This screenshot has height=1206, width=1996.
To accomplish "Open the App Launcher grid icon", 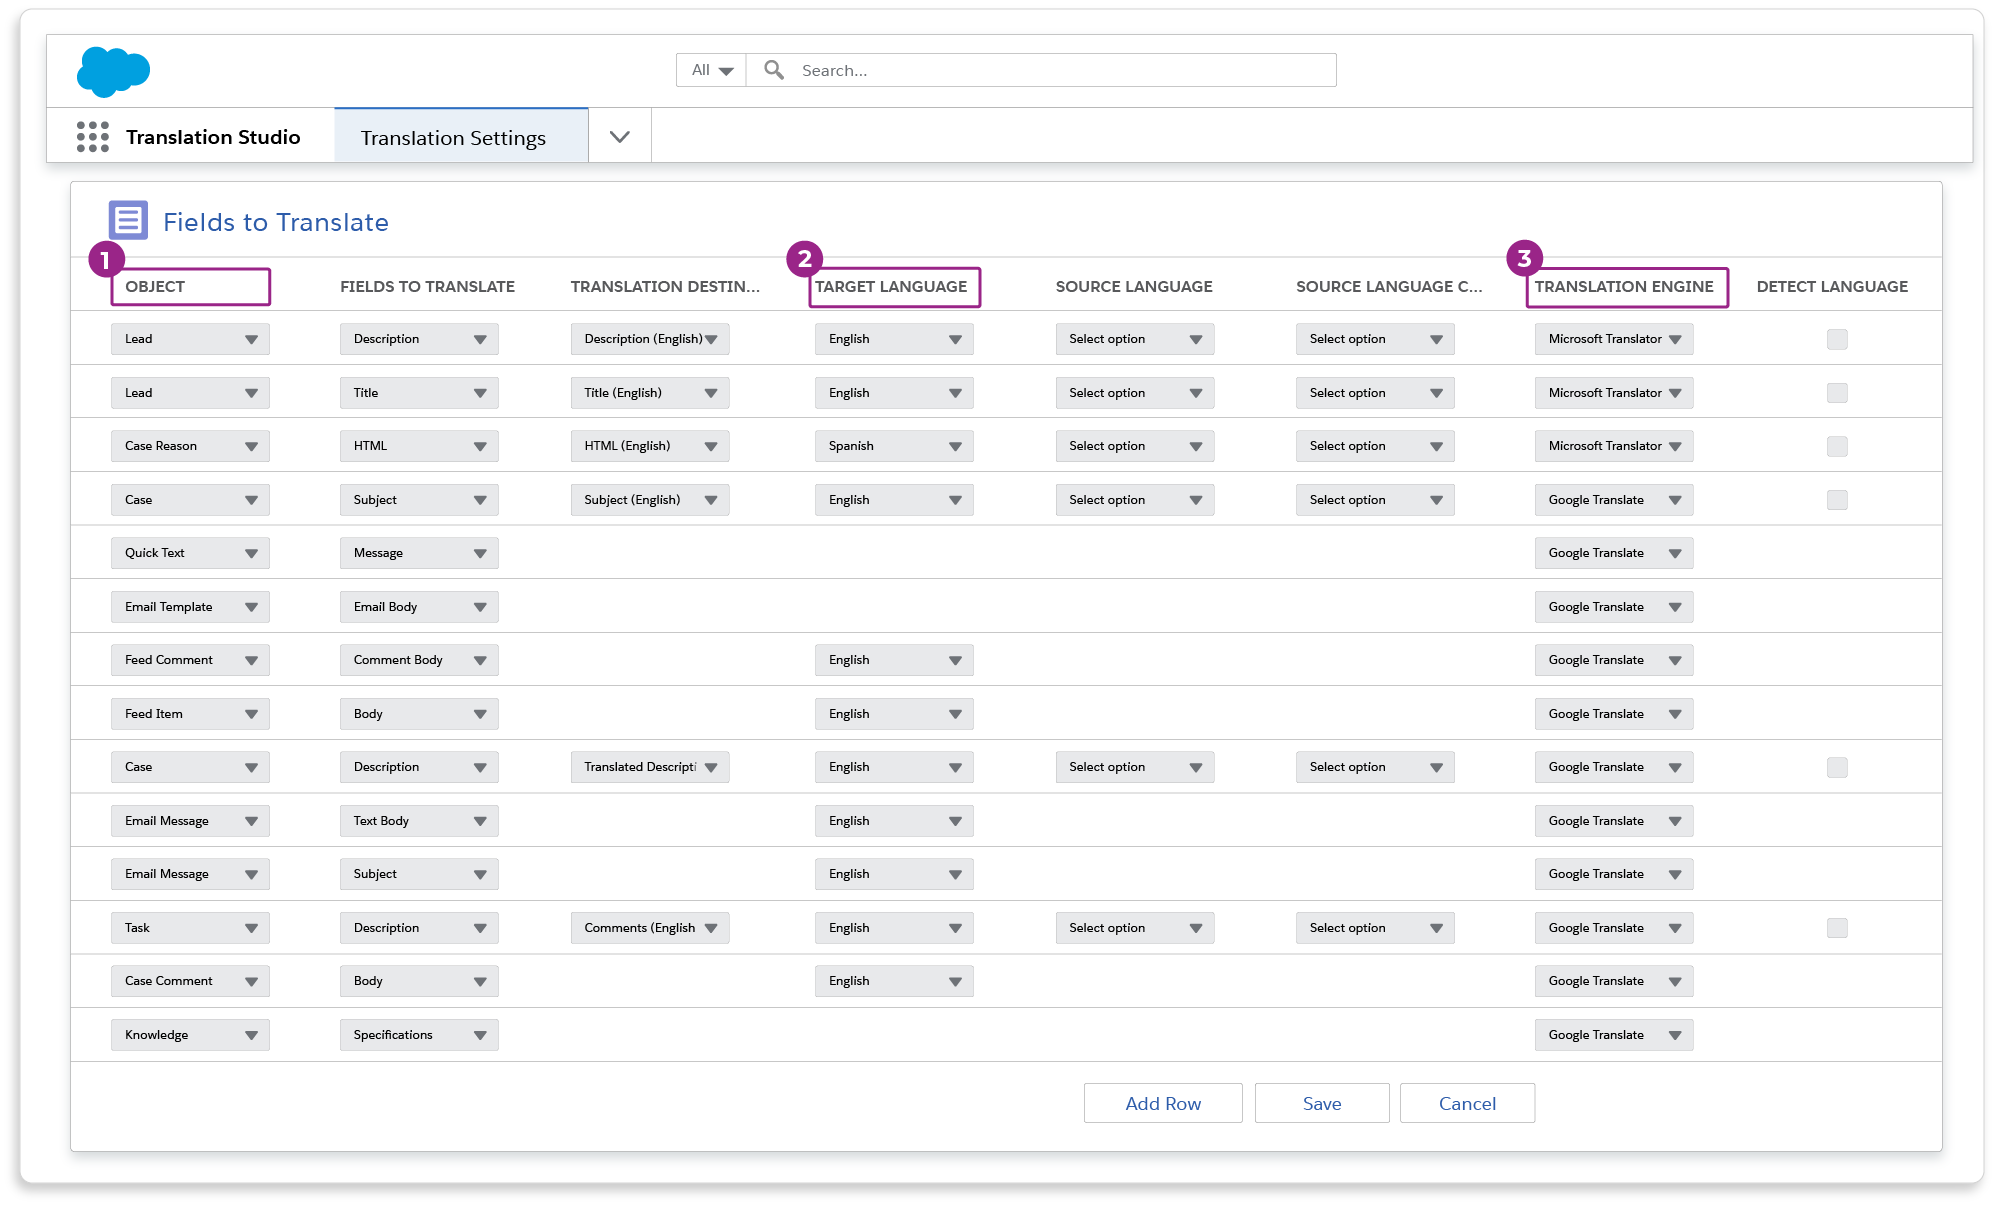I will [92, 136].
